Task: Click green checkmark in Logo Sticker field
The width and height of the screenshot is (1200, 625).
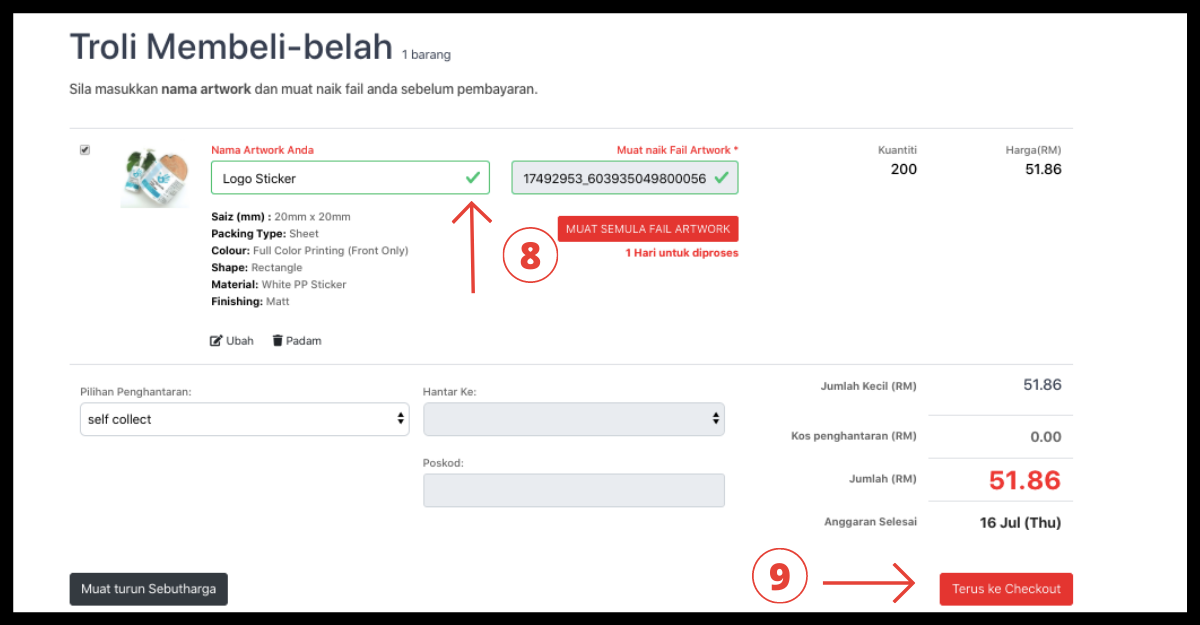Action: click(x=473, y=178)
